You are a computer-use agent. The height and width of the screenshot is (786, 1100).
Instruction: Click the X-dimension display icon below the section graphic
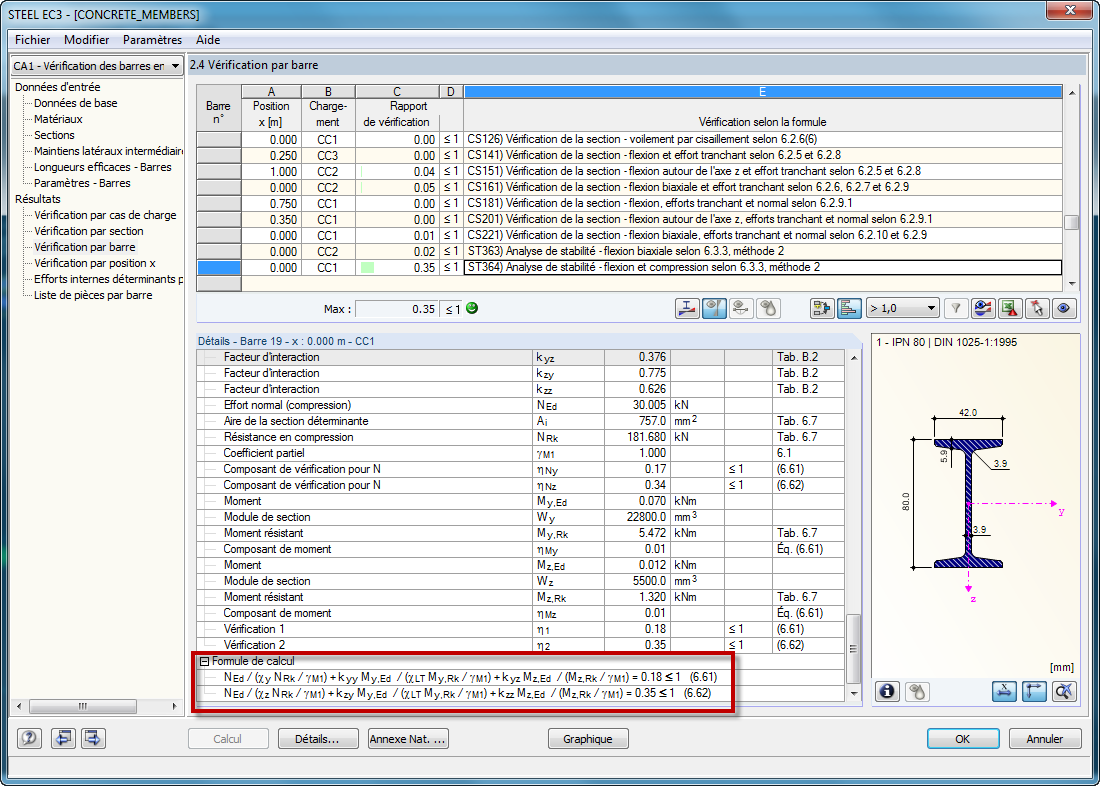[x=1004, y=691]
